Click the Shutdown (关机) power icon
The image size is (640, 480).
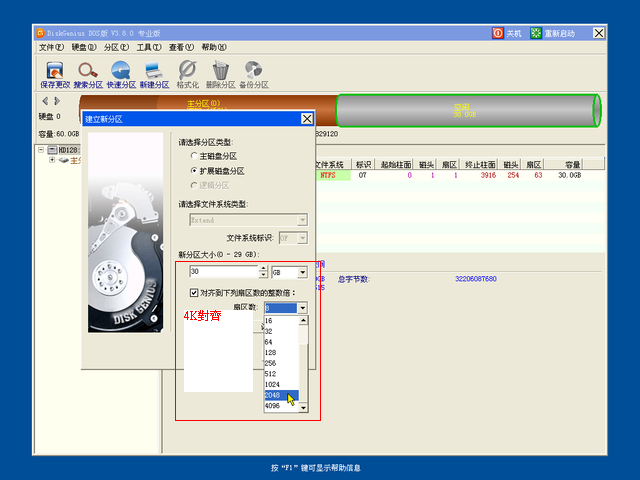498,33
